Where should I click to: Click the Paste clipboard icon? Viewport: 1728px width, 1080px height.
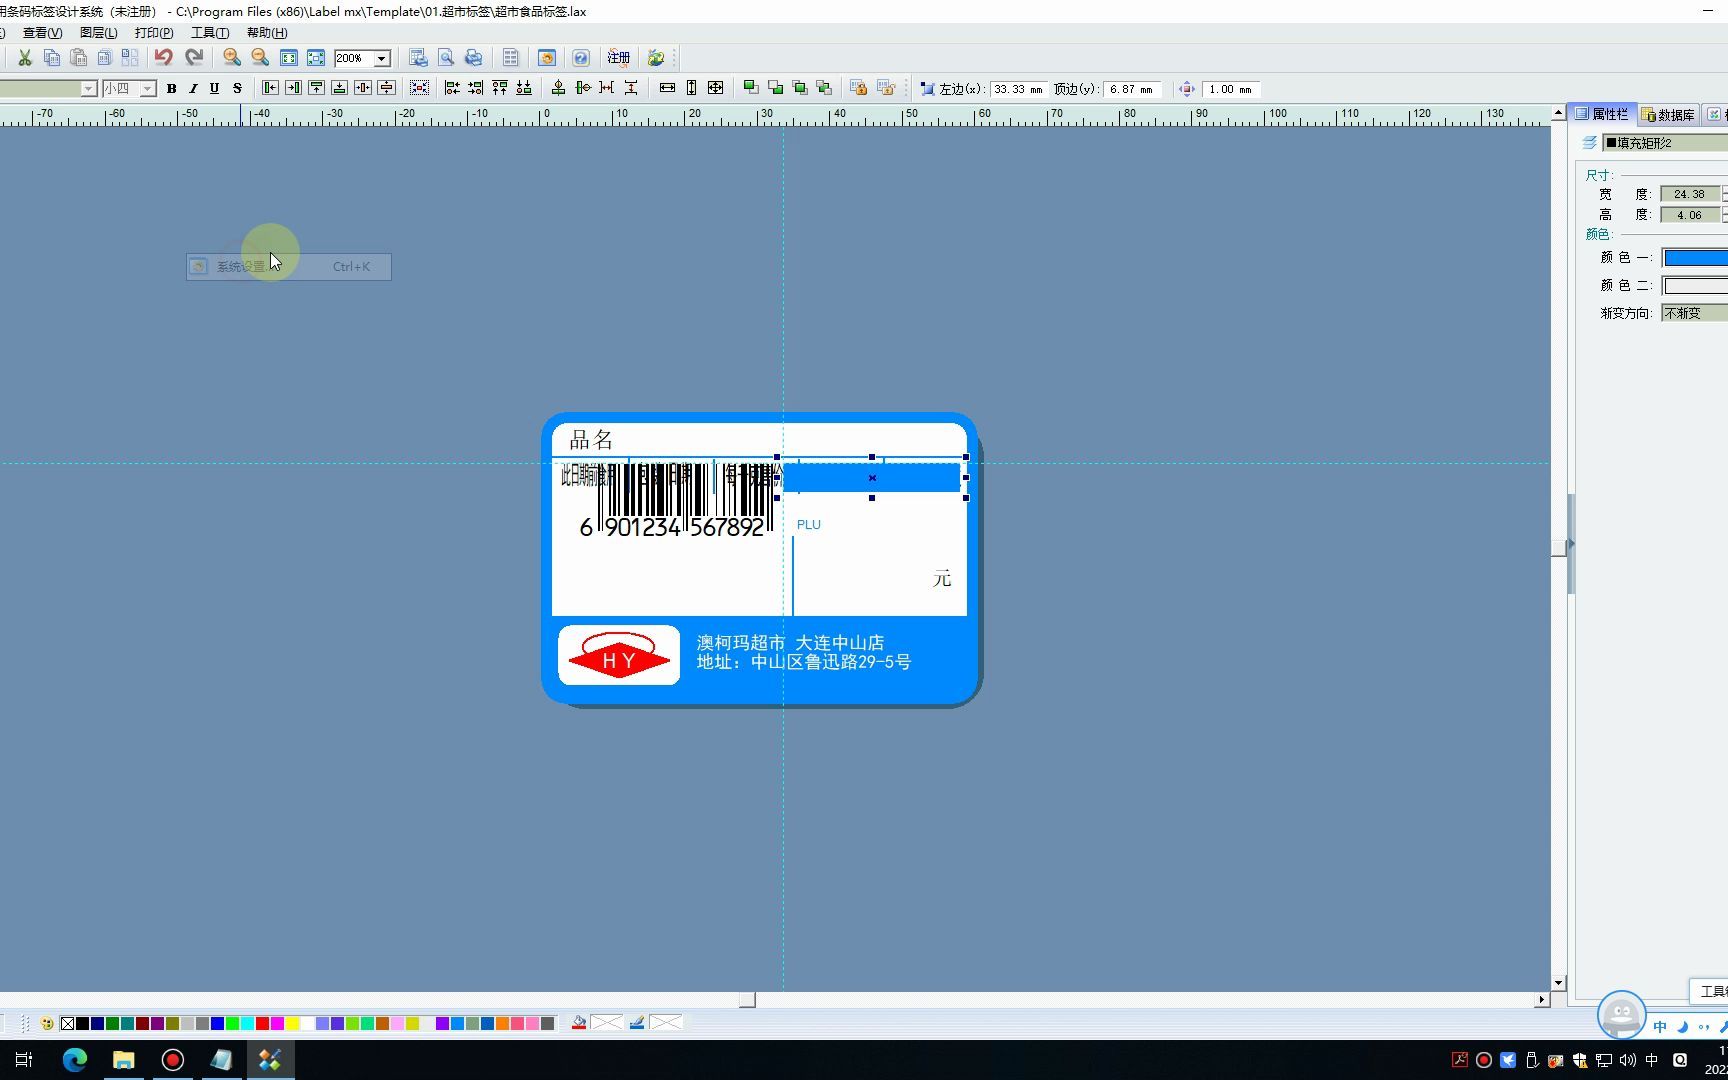[x=78, y=58]
